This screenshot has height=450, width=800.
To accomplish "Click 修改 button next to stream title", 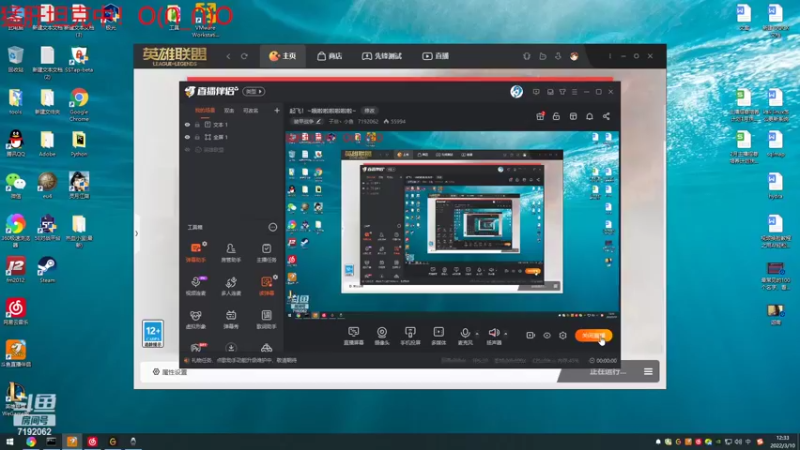I will [x=369, y=111].
